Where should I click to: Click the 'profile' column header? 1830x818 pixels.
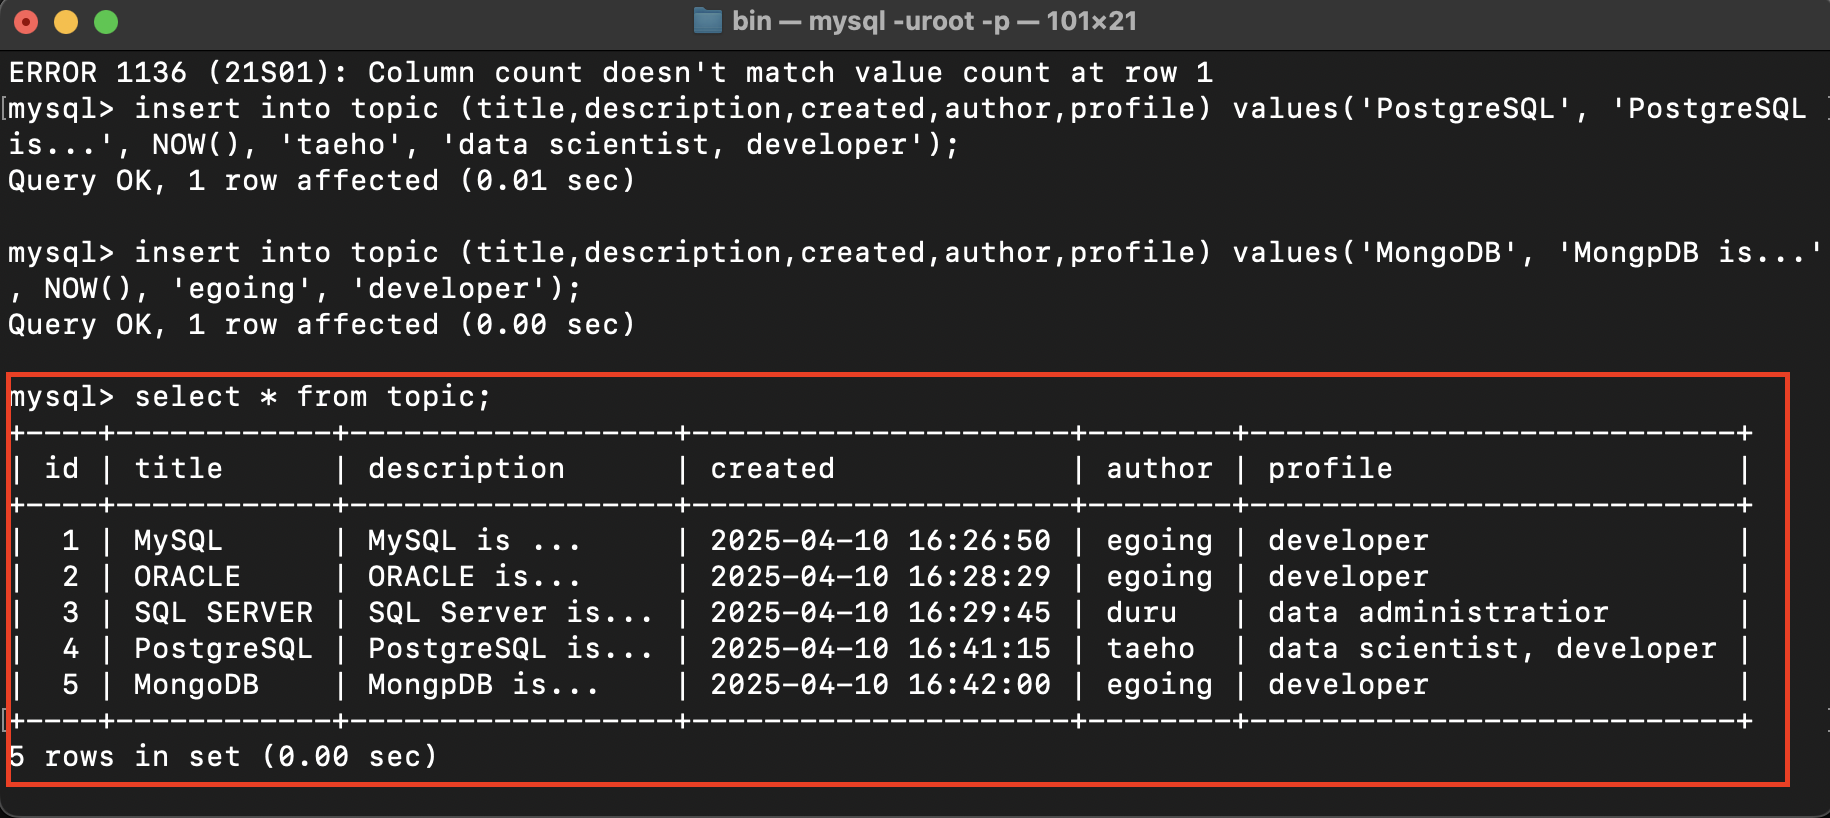(1330, 469)
